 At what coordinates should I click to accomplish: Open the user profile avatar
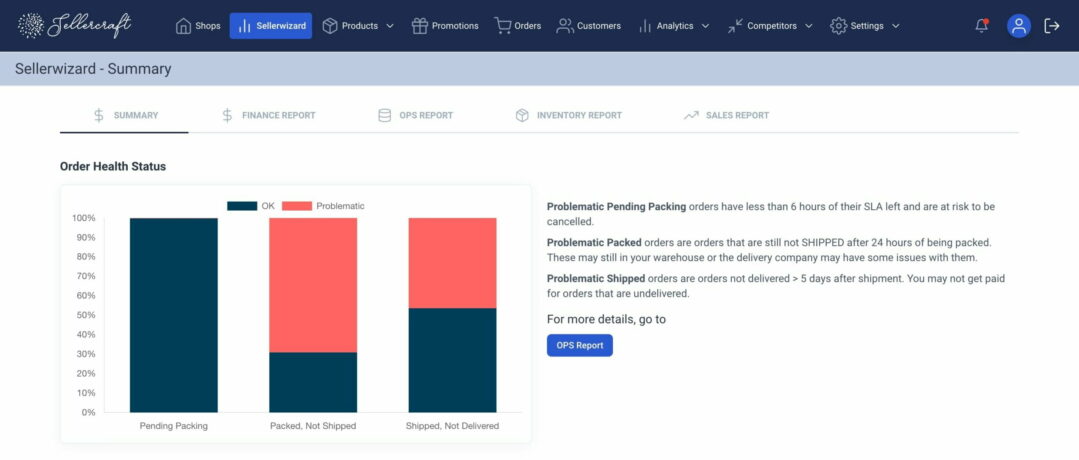pos(1018,26)
